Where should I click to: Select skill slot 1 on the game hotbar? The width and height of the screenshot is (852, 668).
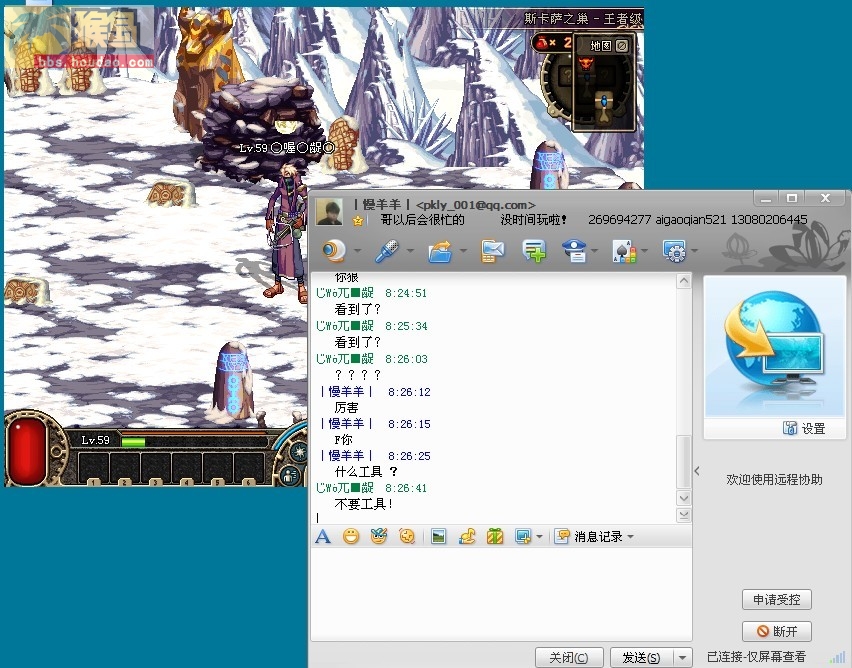(x=94, y=469)
